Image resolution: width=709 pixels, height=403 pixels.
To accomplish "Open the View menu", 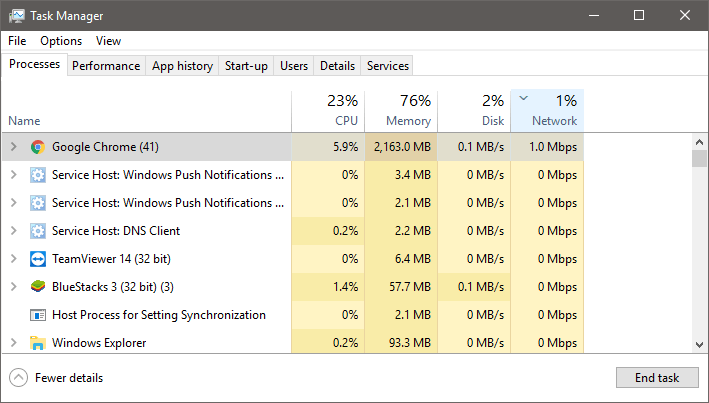I will 109,41.
